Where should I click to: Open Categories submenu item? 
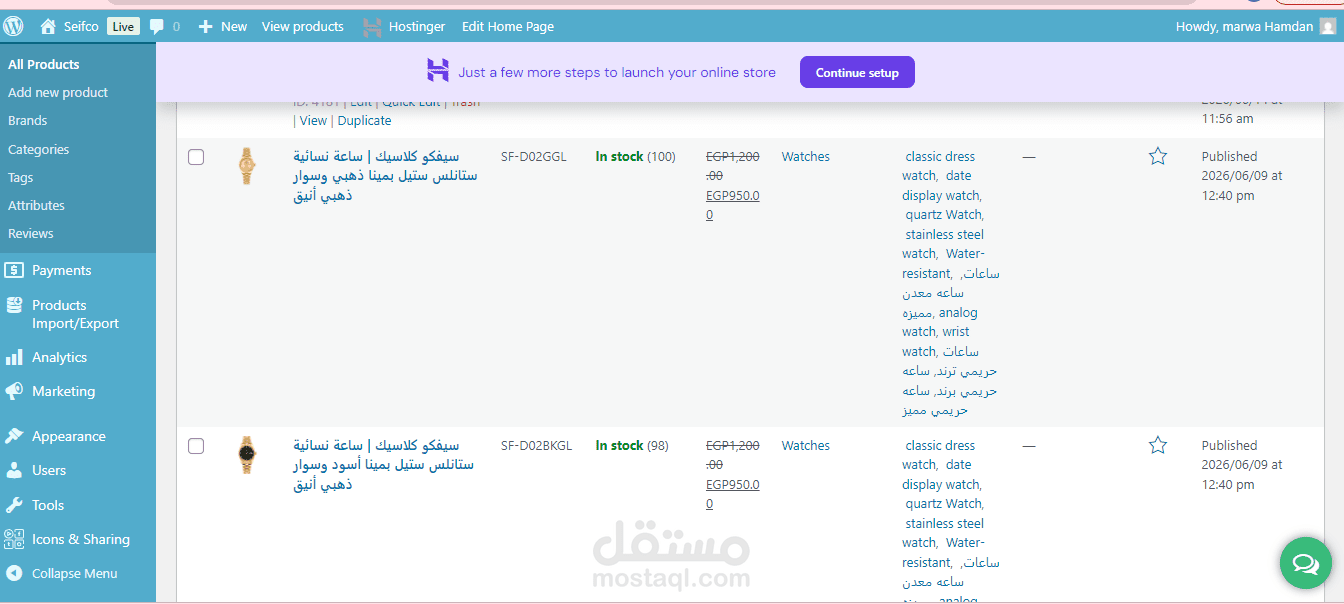(39, 149)
